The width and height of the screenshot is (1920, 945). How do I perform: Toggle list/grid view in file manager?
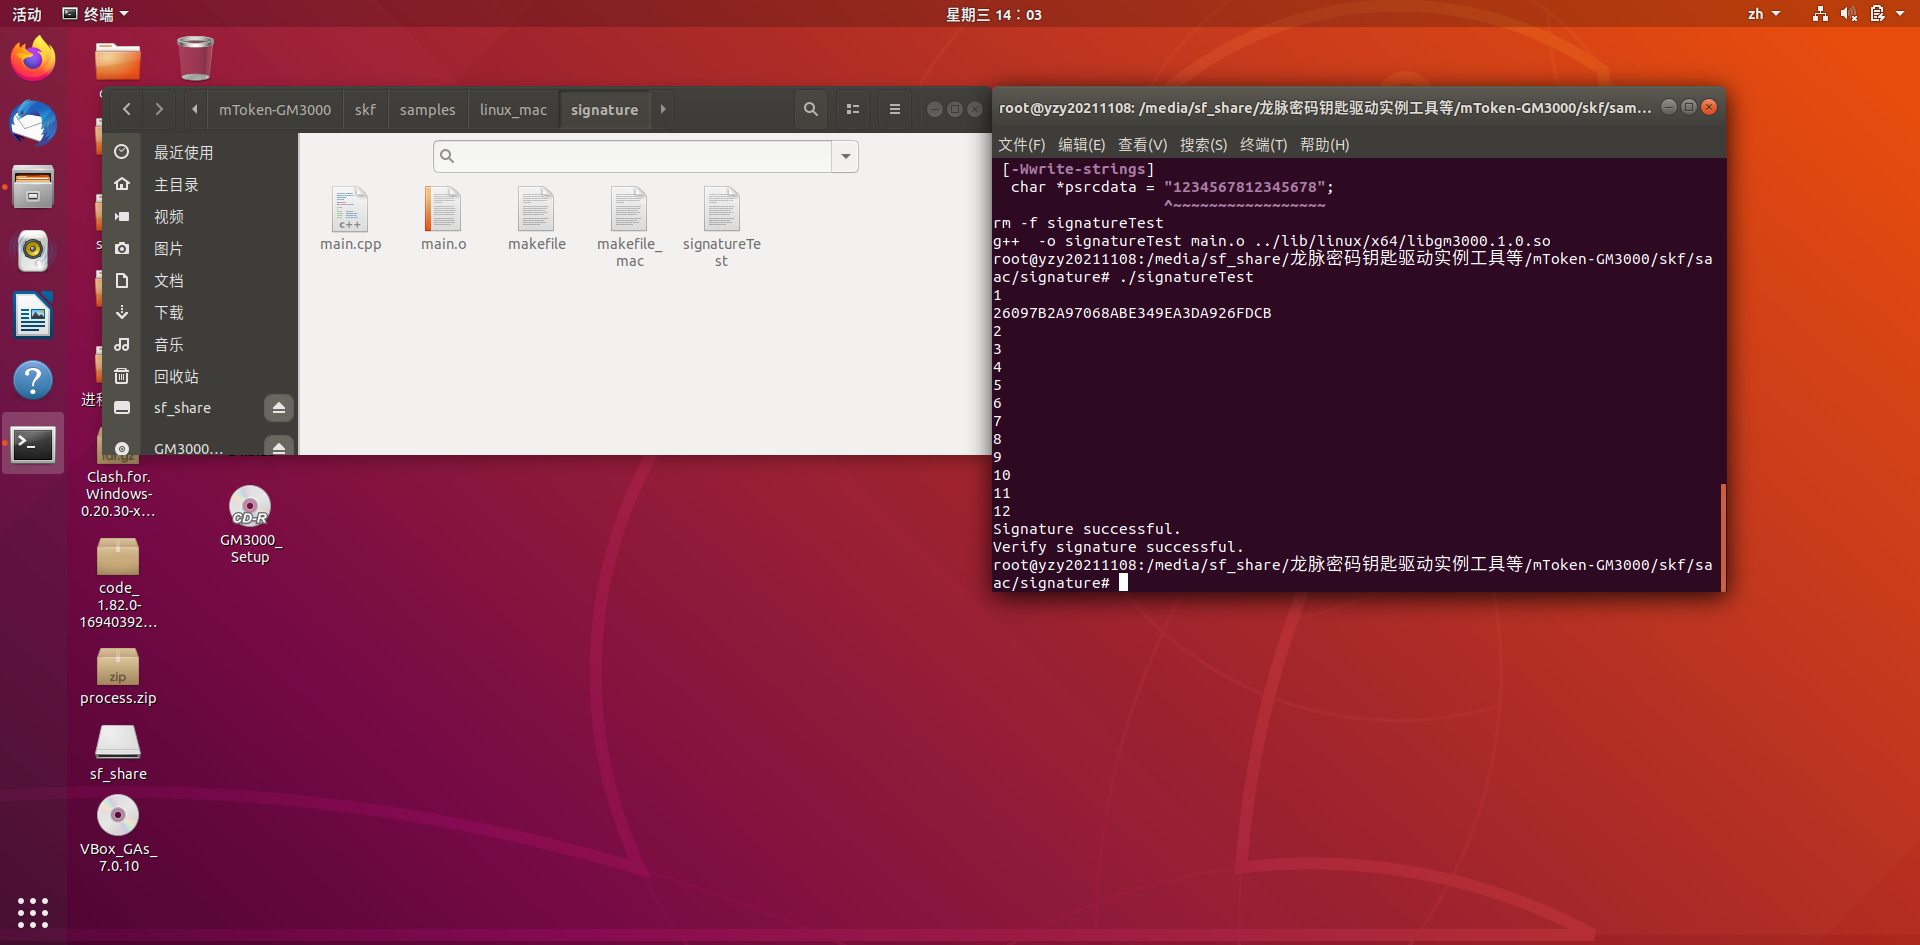[853, 109]
